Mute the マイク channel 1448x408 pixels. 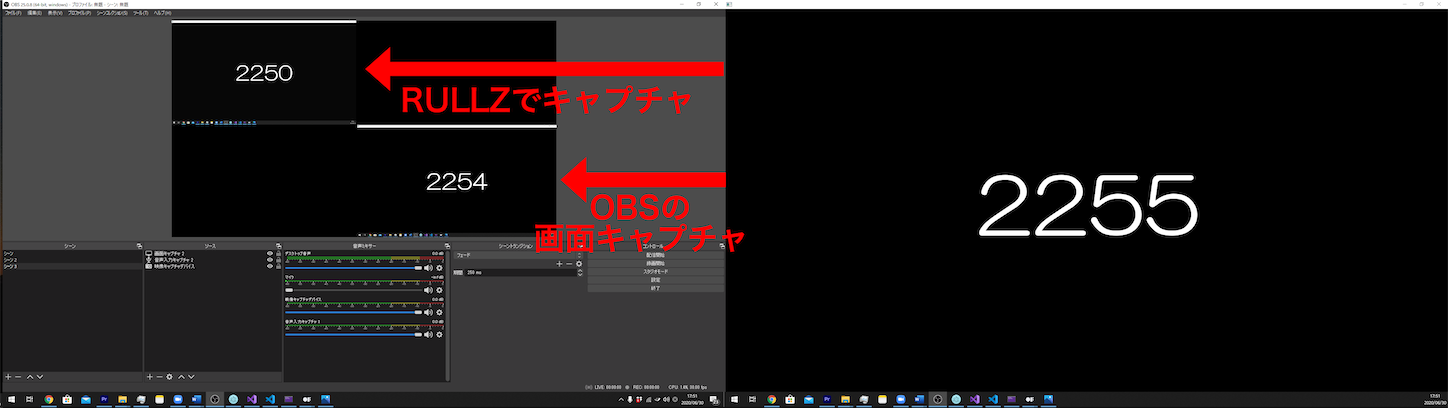429,290
